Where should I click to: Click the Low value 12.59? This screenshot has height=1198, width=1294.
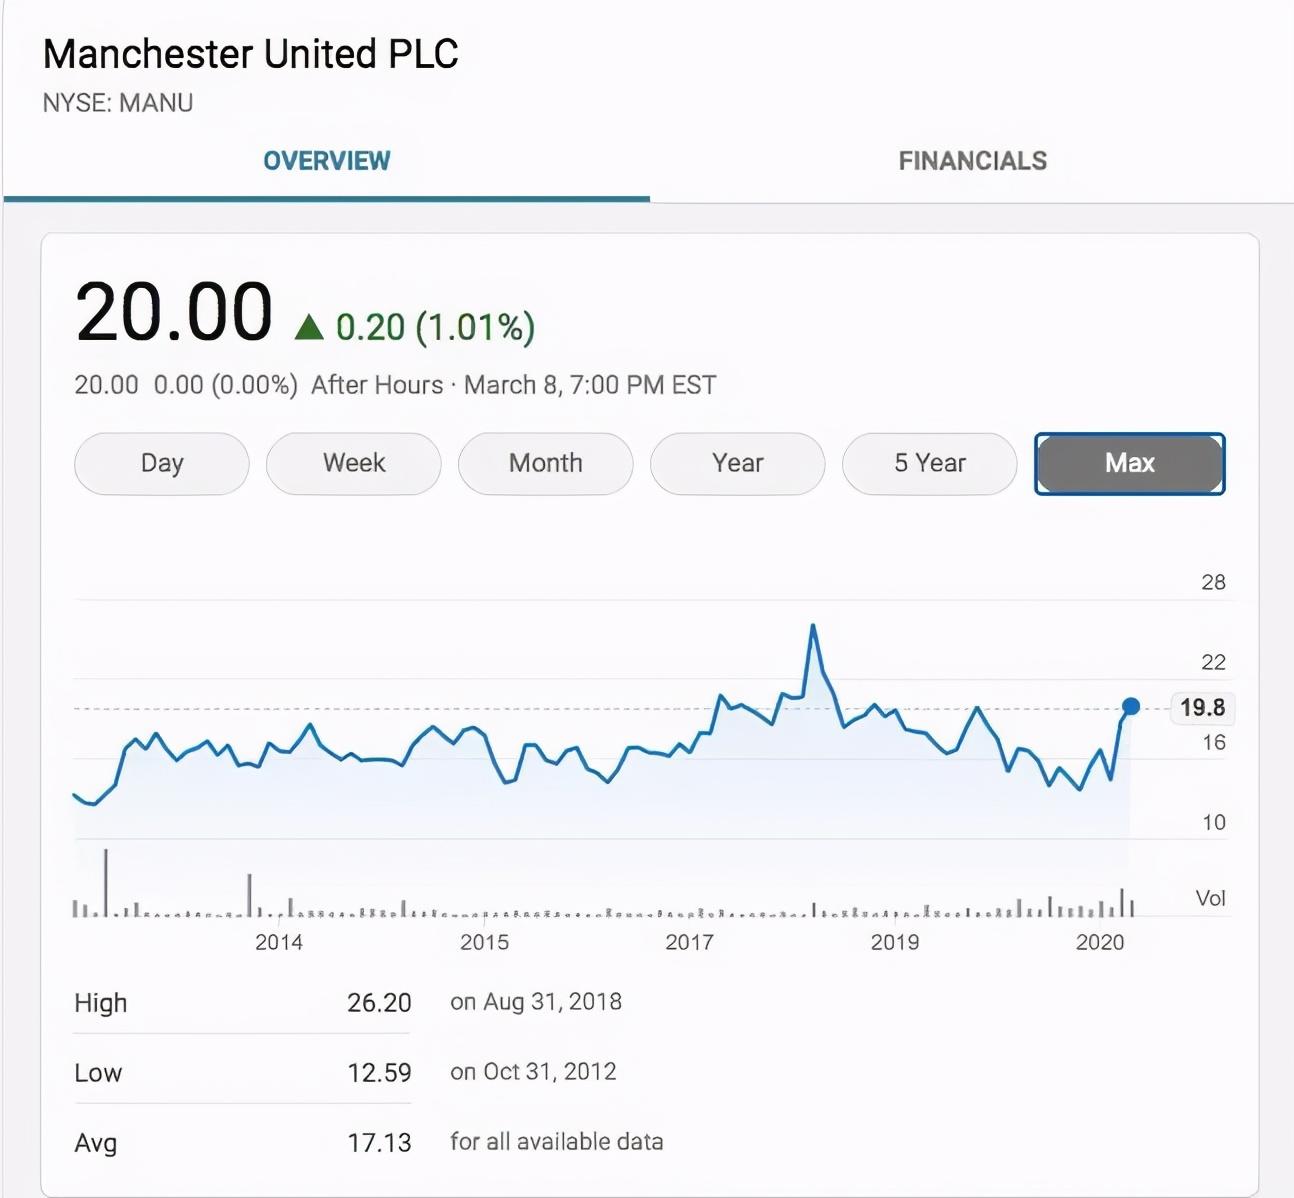point(379,1072)
